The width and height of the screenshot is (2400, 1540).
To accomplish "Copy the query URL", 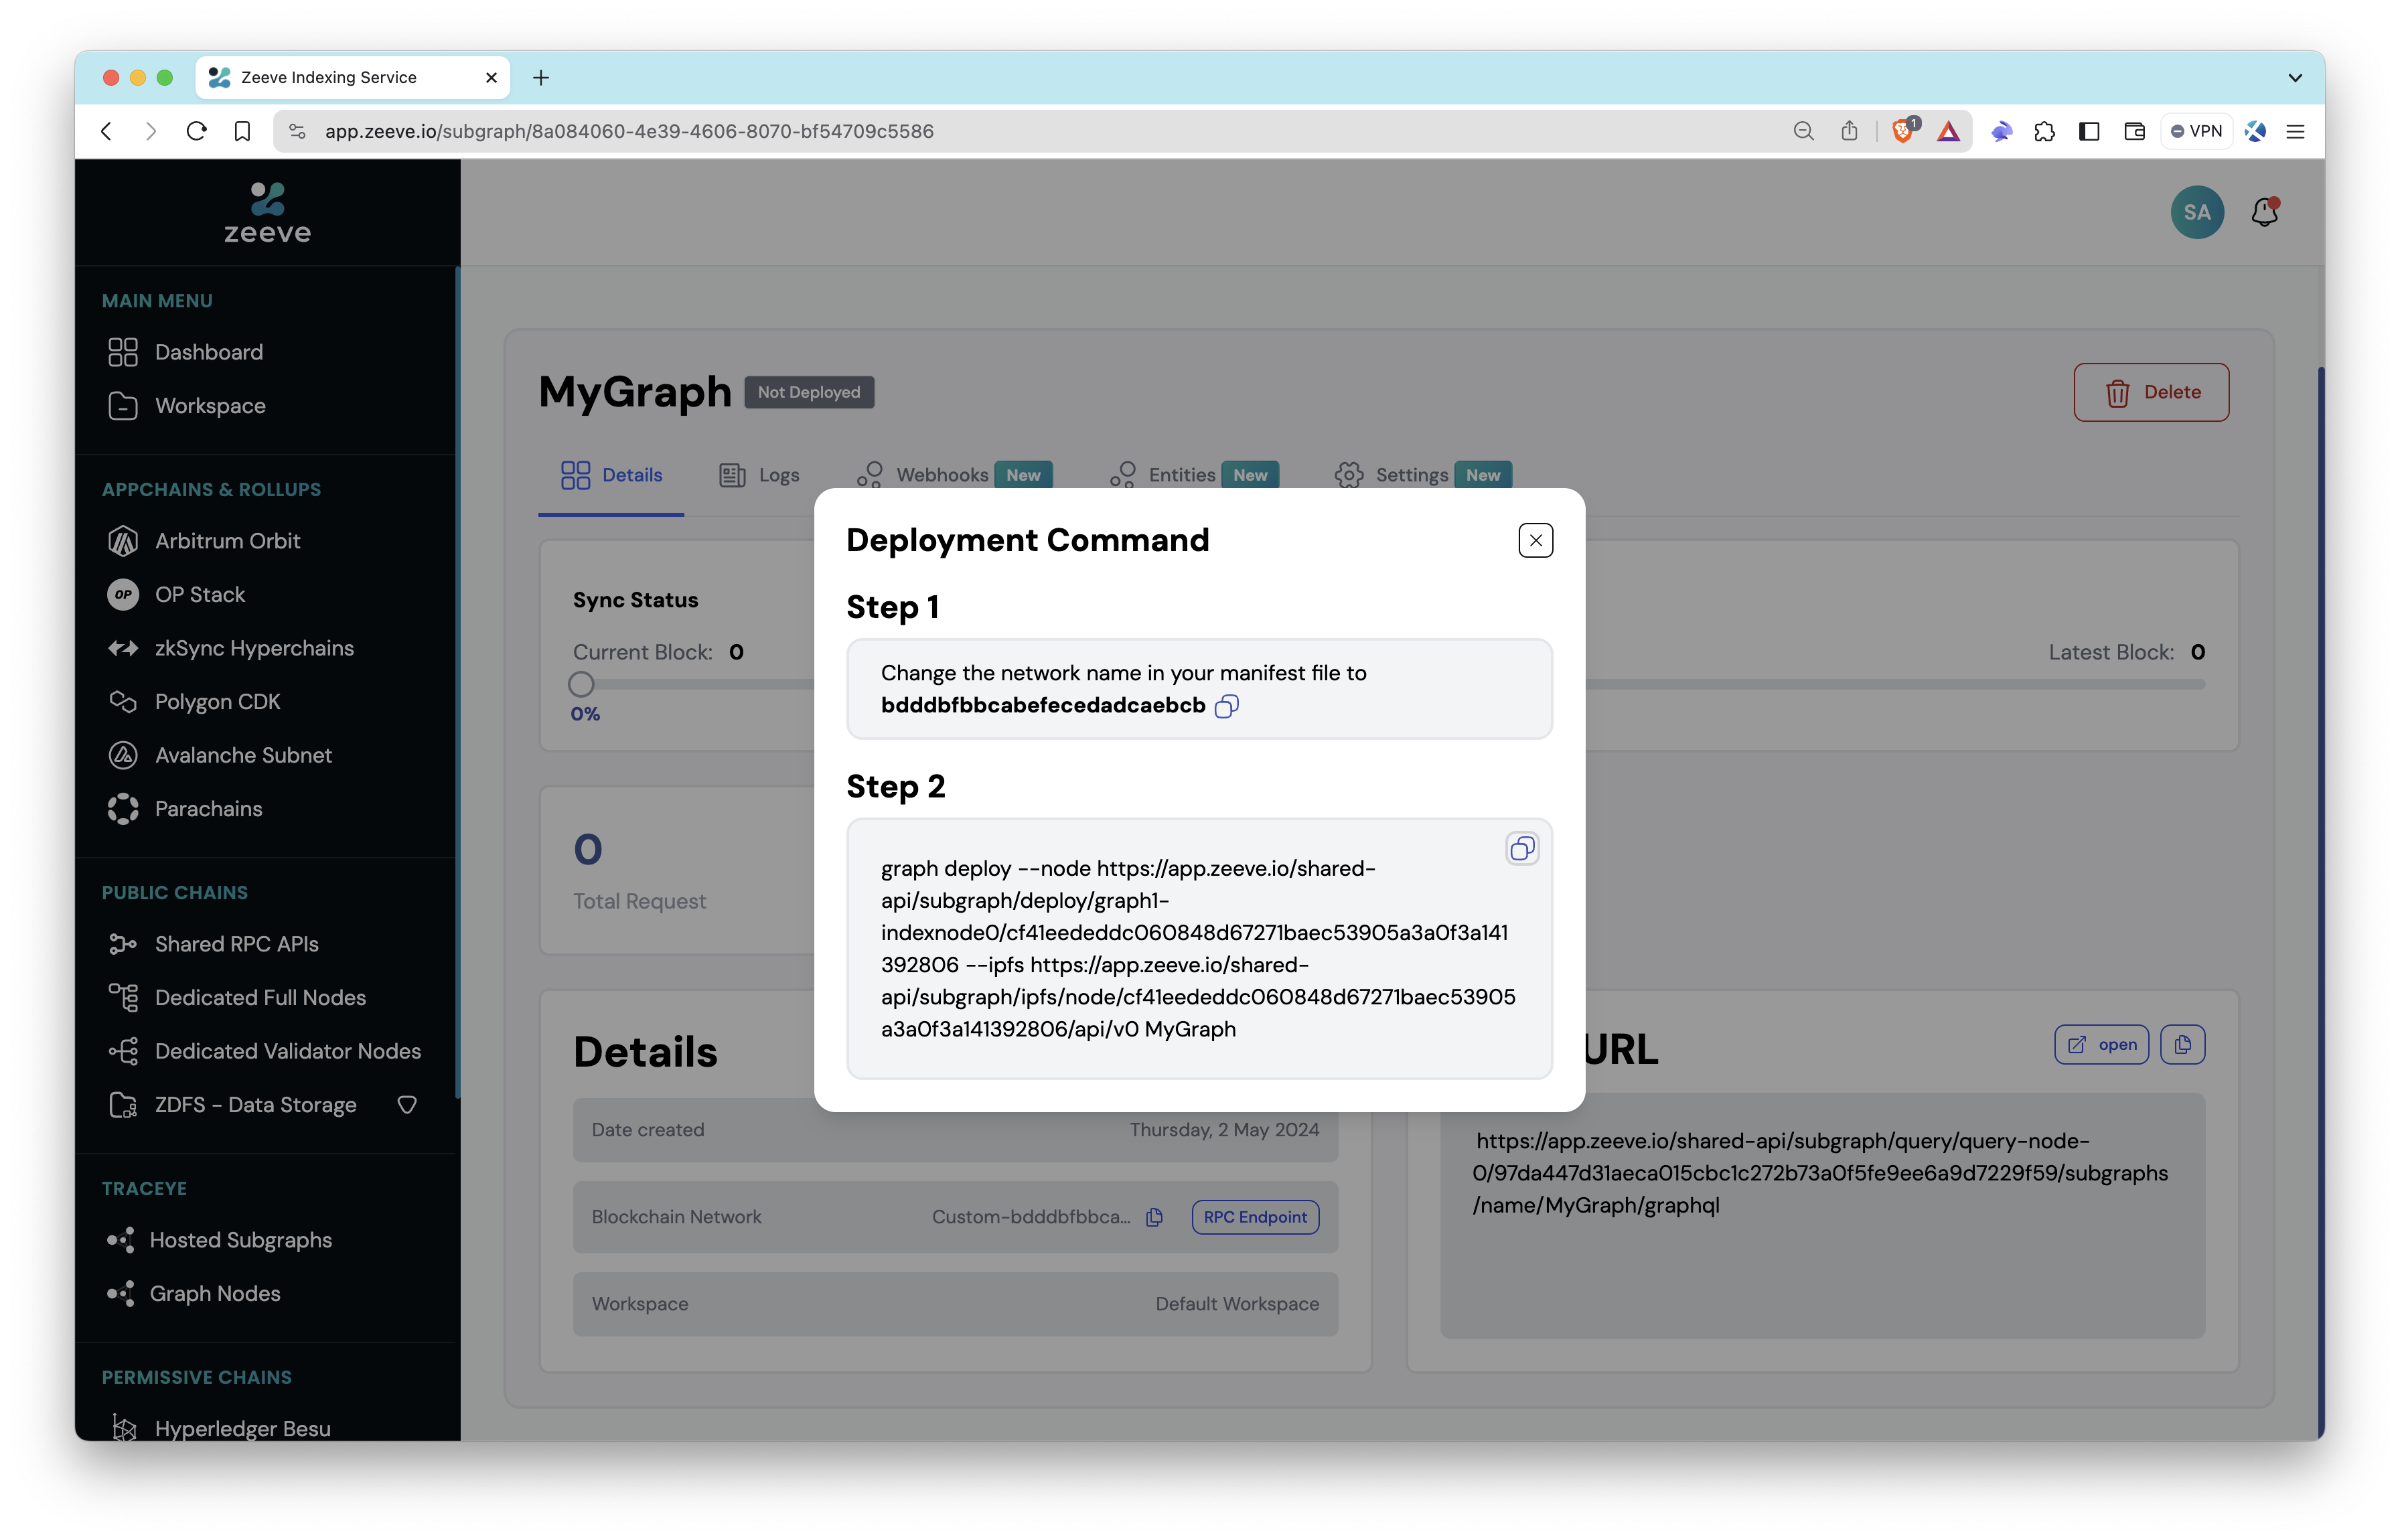I will (2182, 1044).
